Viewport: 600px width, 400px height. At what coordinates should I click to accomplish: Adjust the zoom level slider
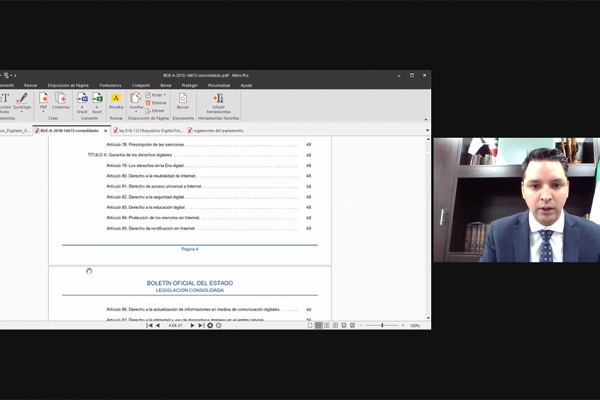(382, 325)
